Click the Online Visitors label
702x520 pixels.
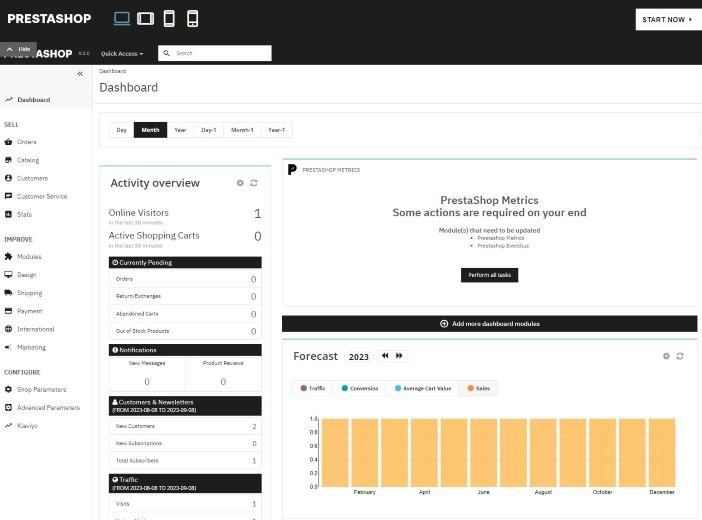click(x=138, y=213)
